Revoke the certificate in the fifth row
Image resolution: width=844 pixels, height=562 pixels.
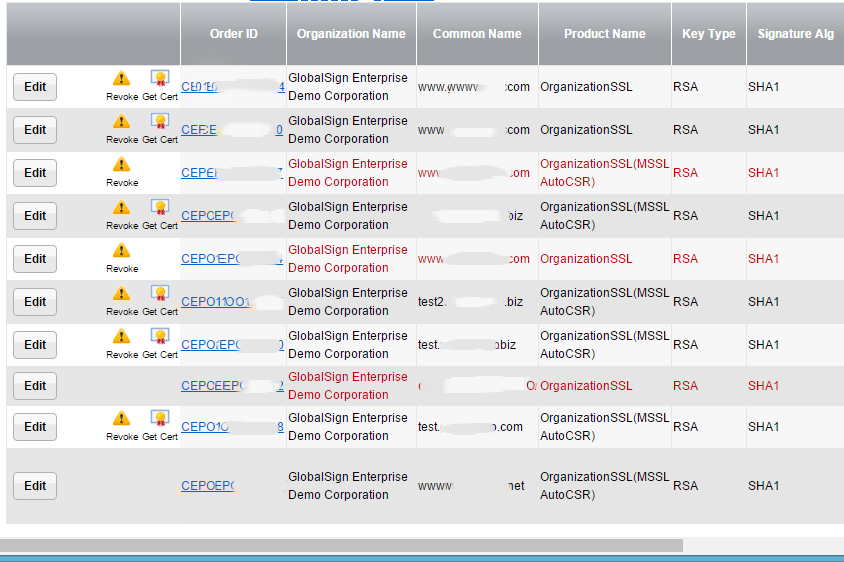tap(121, 251)
